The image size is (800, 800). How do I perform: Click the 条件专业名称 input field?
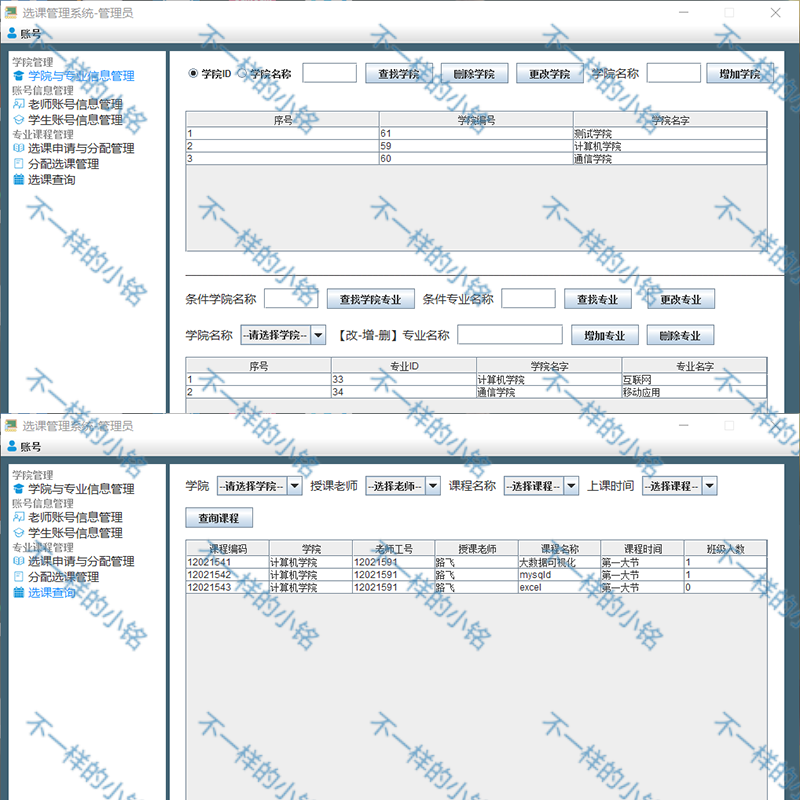[529, 298]
